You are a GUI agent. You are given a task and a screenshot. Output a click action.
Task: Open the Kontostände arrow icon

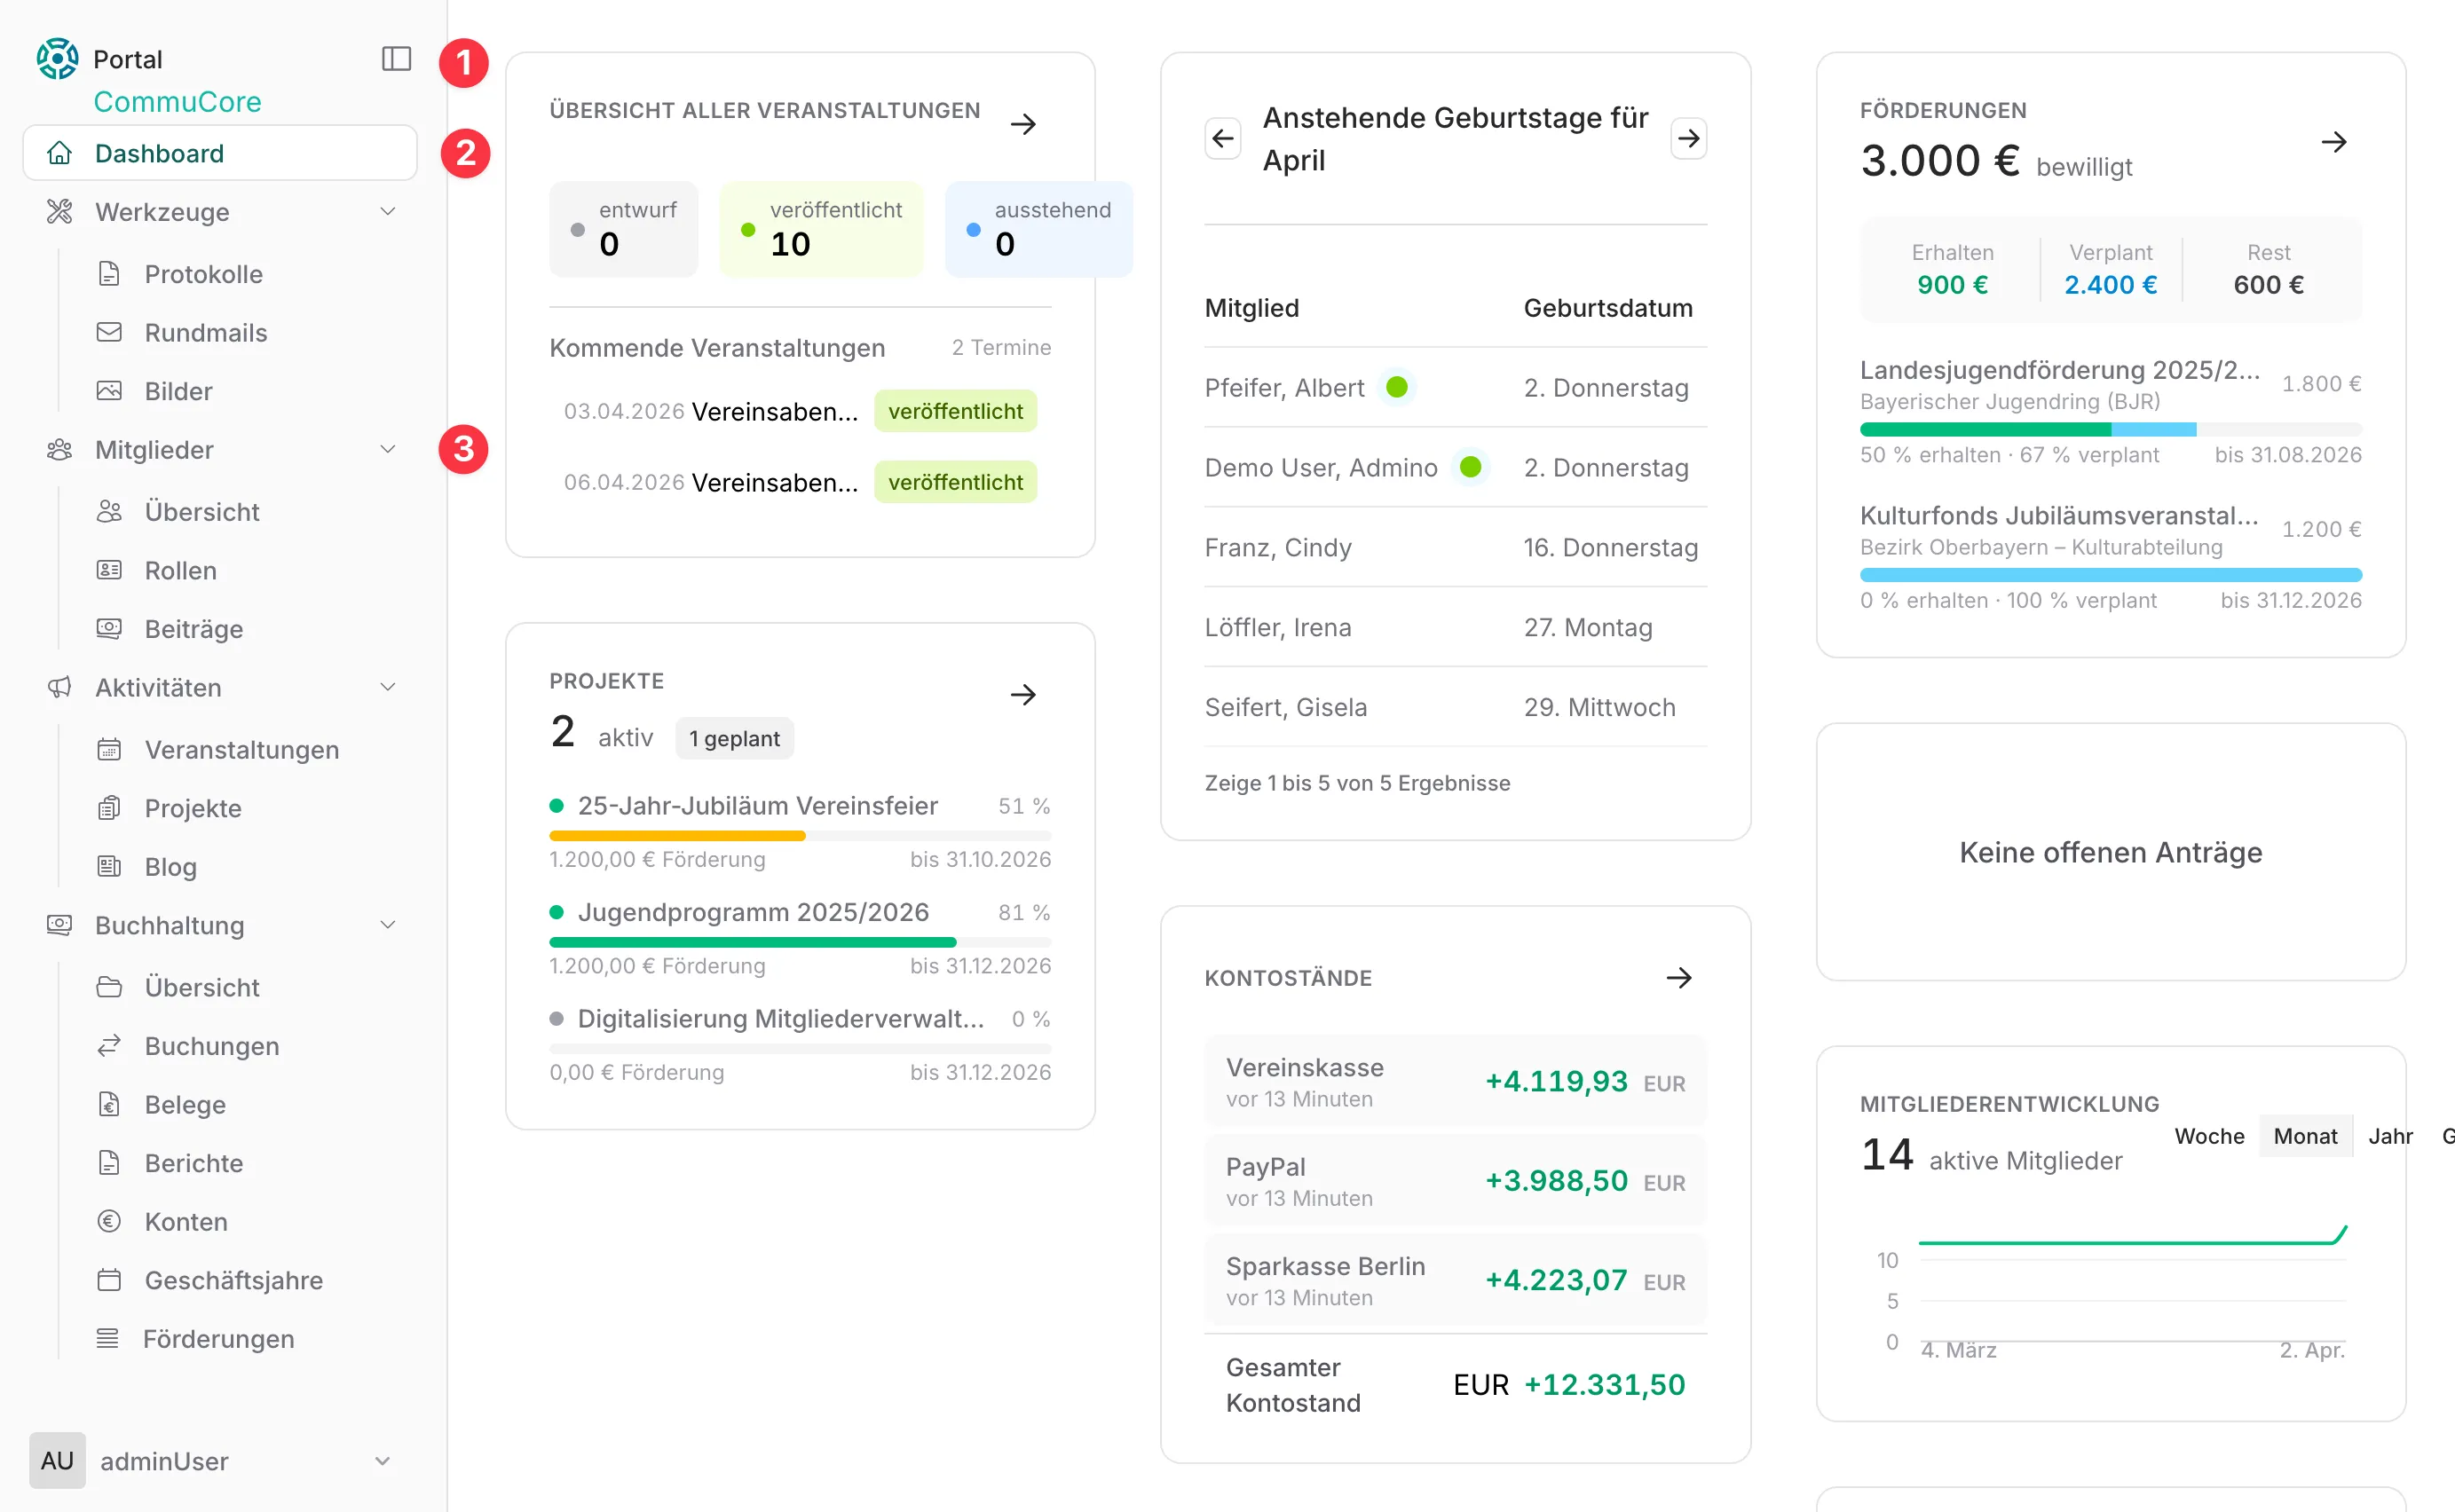1679,978
